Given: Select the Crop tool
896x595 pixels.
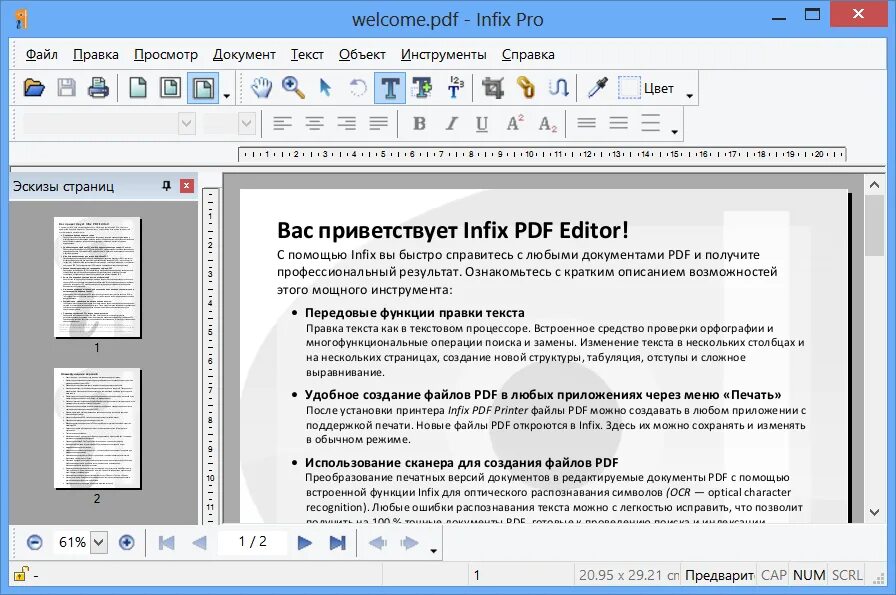Looking at the screenshot, I should [493, 88].
